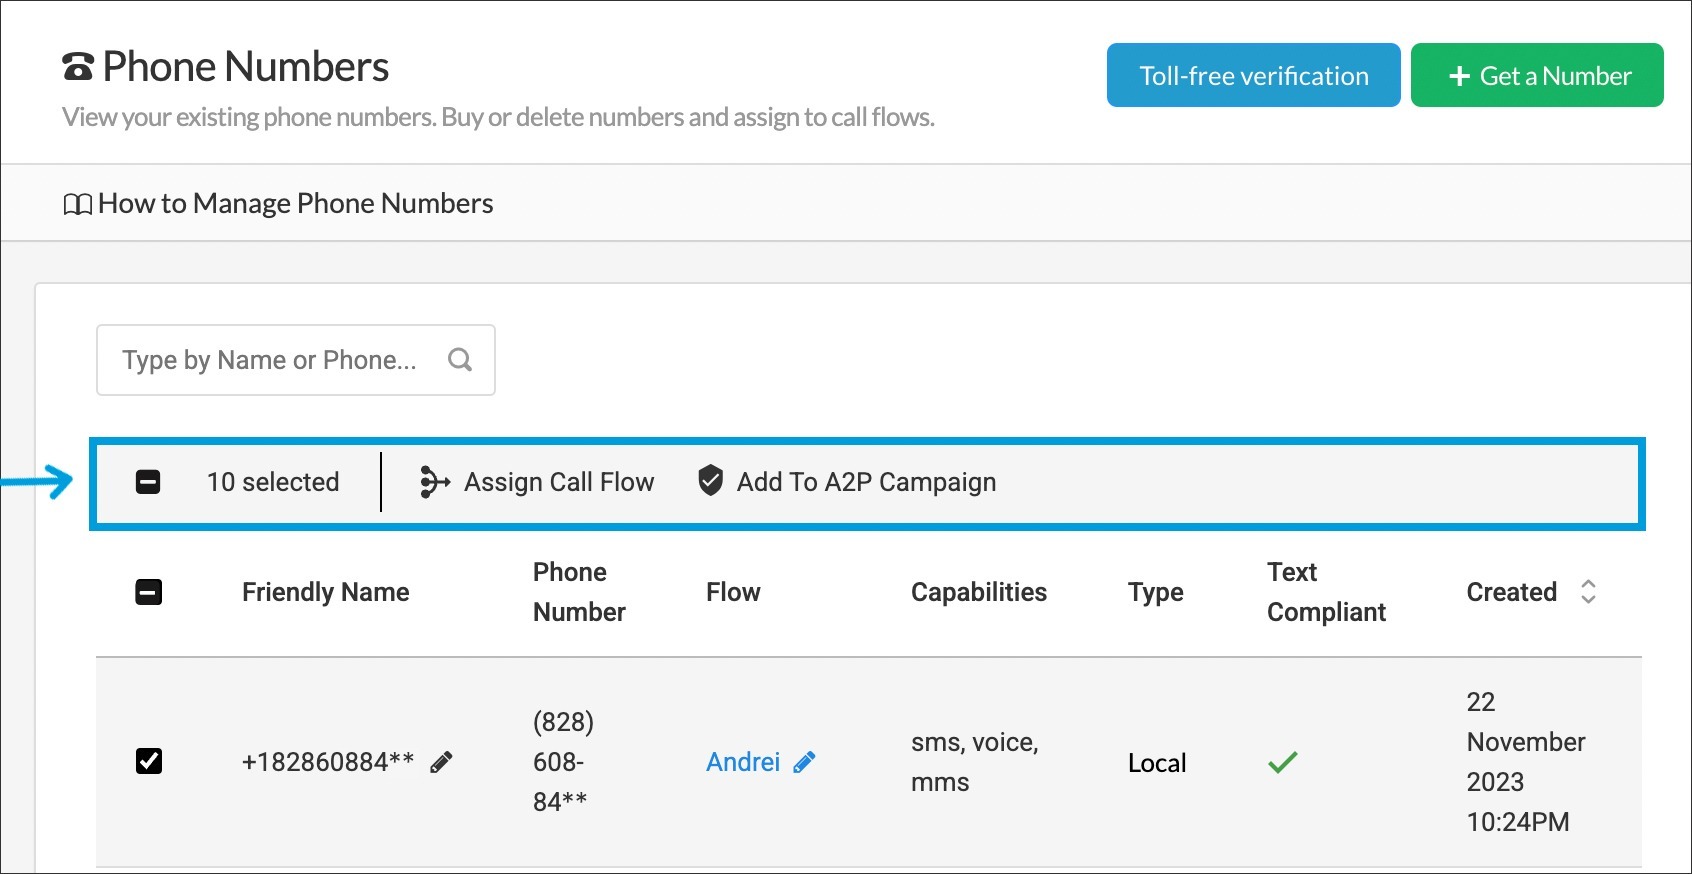
Task: Toggle the bulk selection checkbox in action bar
Action: click(148, 482)
